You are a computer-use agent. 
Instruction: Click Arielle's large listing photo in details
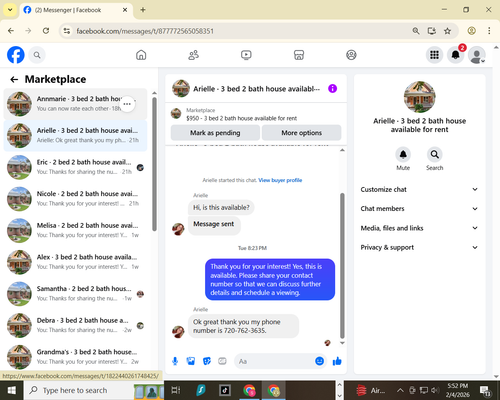click(419, 97)
